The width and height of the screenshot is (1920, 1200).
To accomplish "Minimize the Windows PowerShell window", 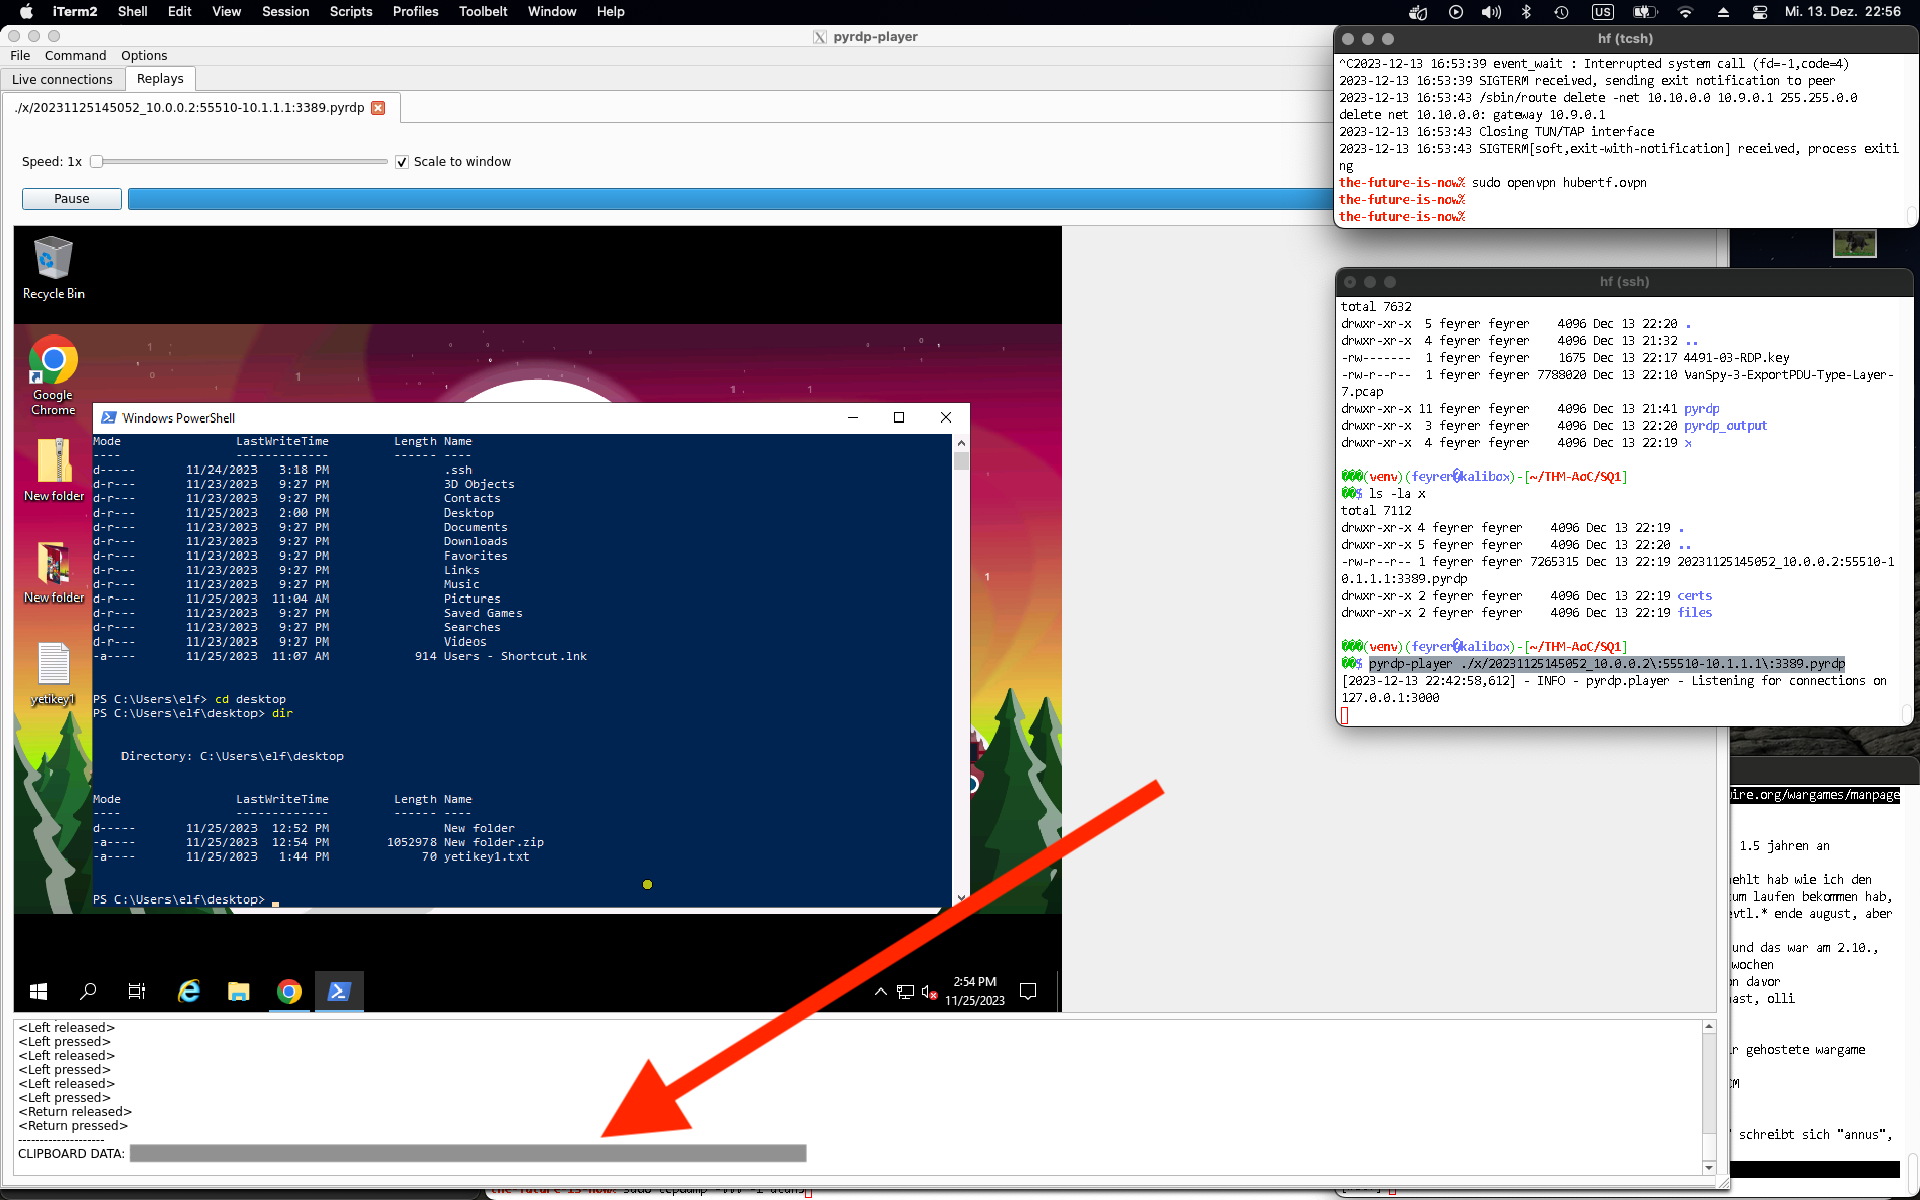I will (x=853, y=418).
